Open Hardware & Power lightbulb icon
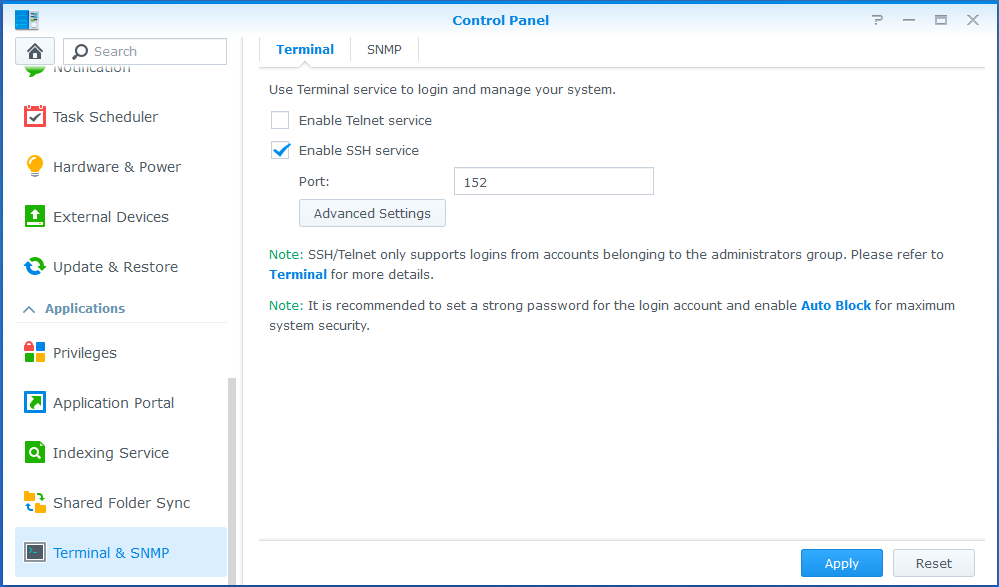Viewport: 999px width, 587px height. 34,166
